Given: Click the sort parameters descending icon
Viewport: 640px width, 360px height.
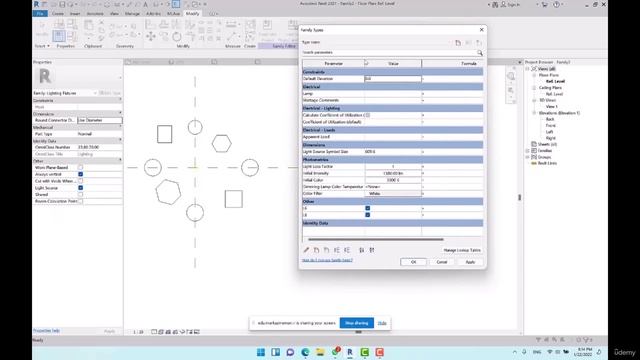Looking at the screenshot, I should pos(372,250).
